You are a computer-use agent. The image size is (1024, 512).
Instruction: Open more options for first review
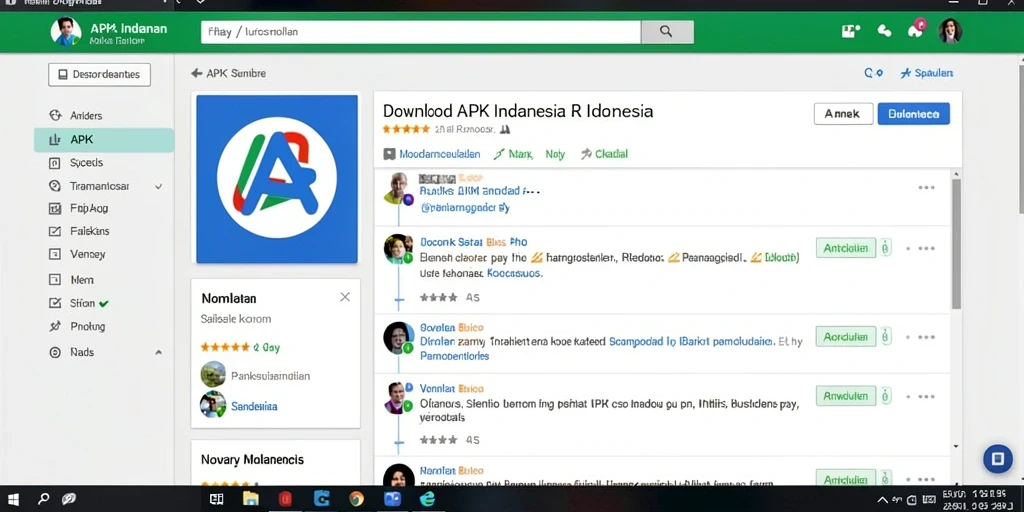[926, 187]
